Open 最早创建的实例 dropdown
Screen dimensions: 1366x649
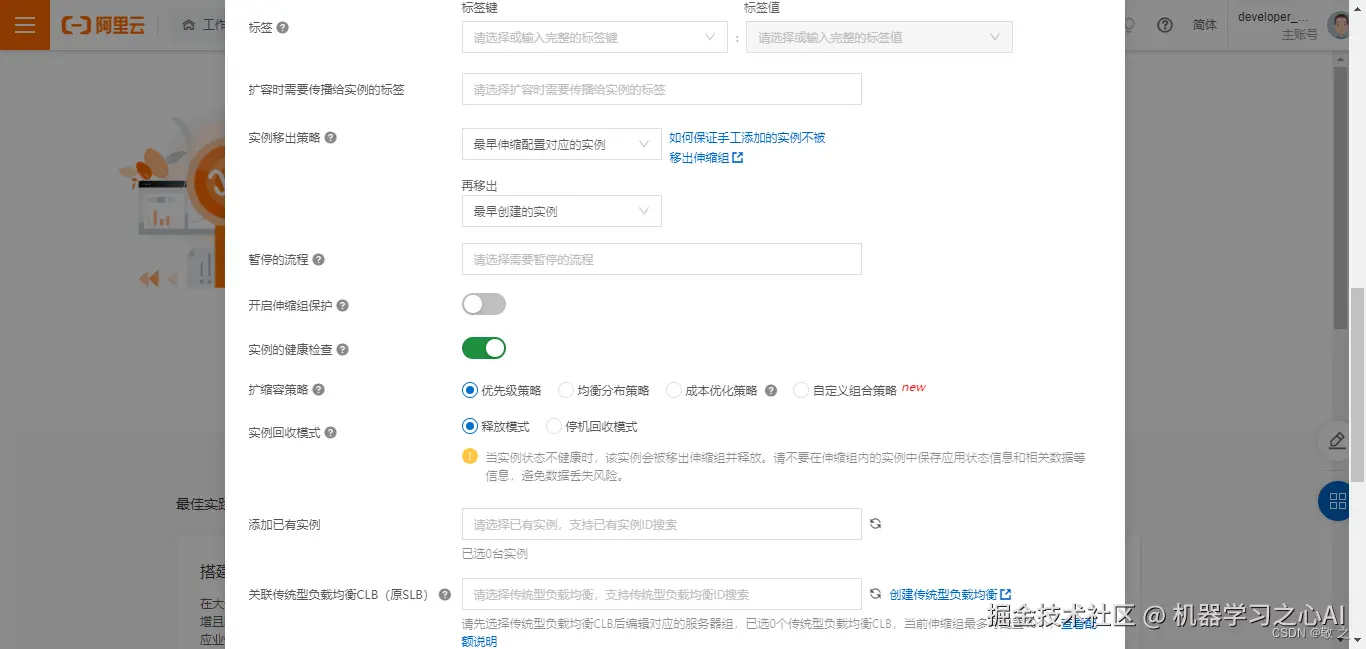[562, 211]
